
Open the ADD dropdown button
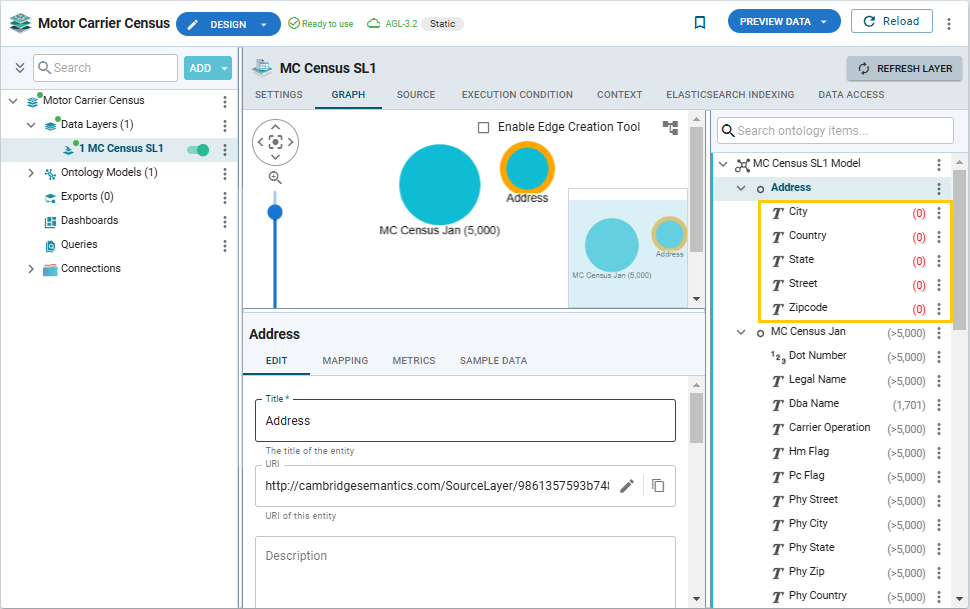208,68
